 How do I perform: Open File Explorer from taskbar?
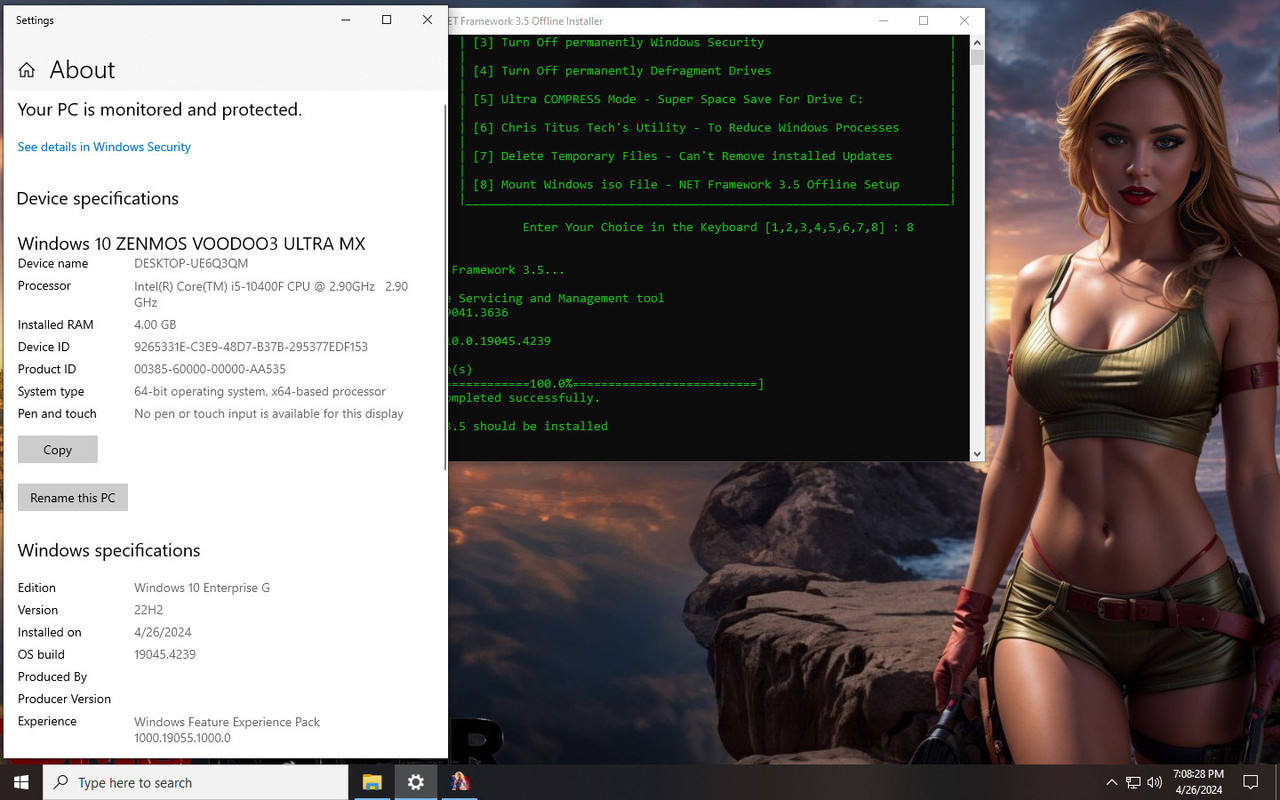click(x=372, y=782)
